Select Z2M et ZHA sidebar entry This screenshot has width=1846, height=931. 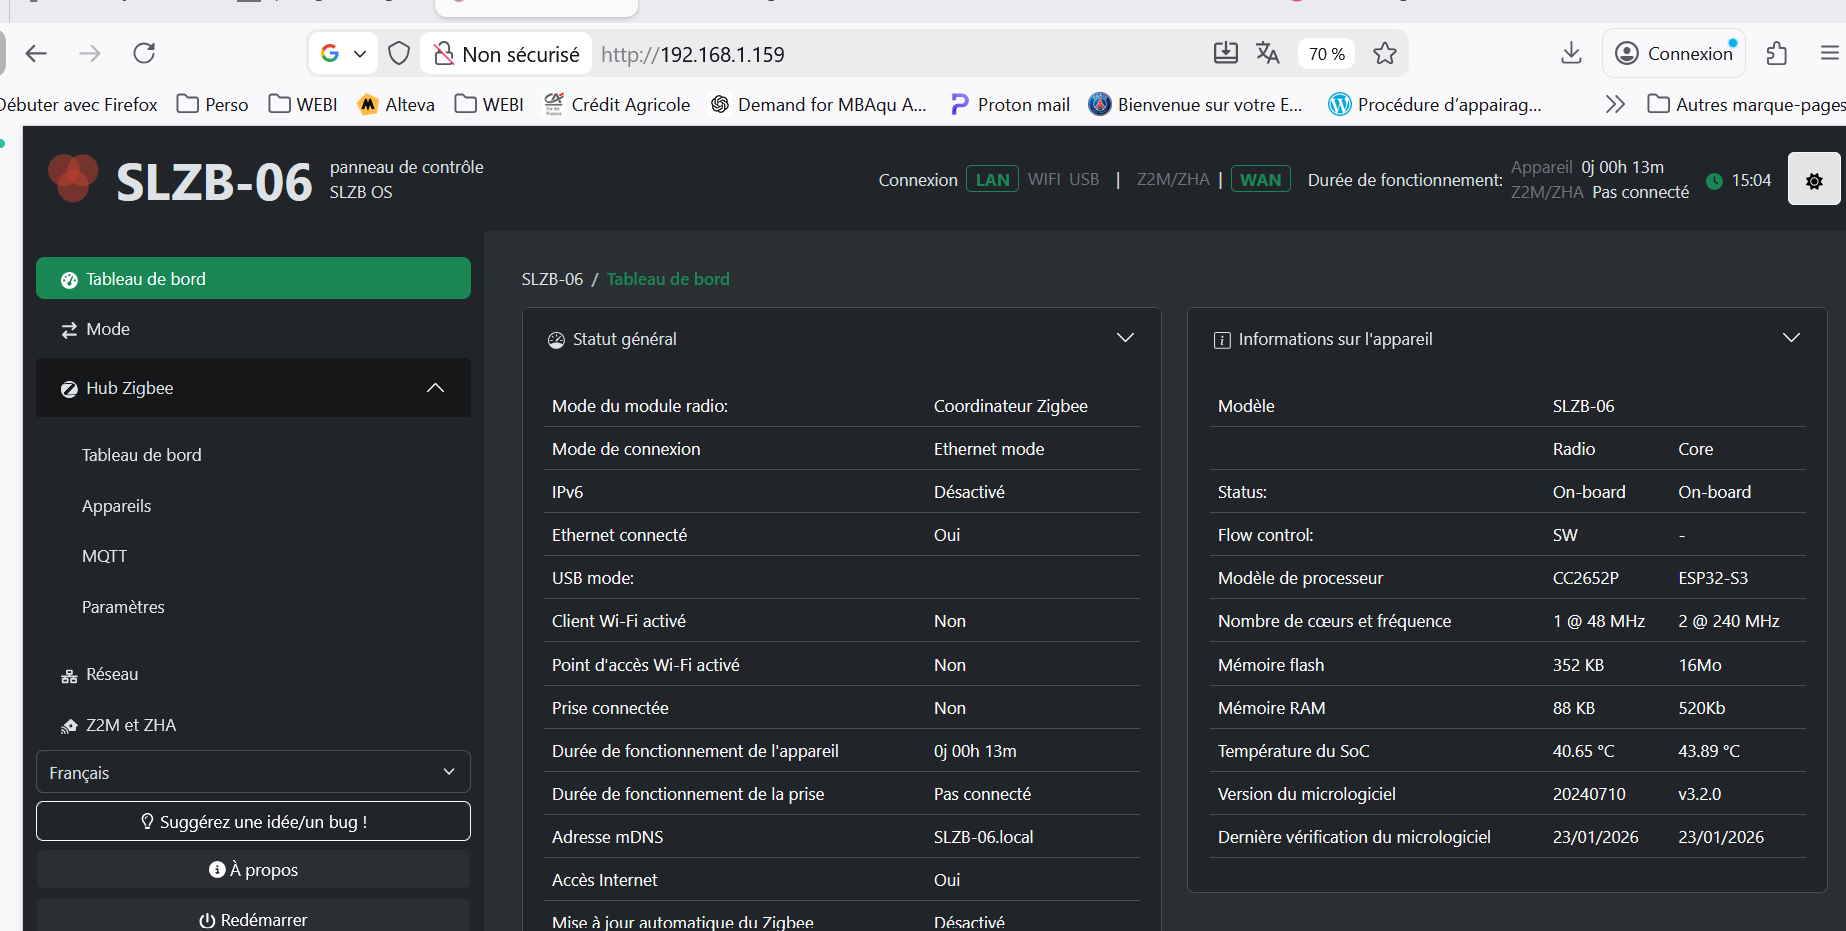[130, 725]
